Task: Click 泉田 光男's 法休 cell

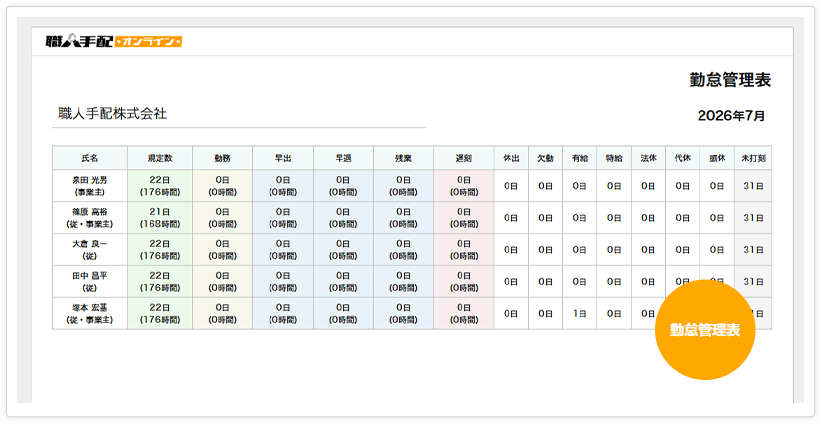Action: [648, 186]
